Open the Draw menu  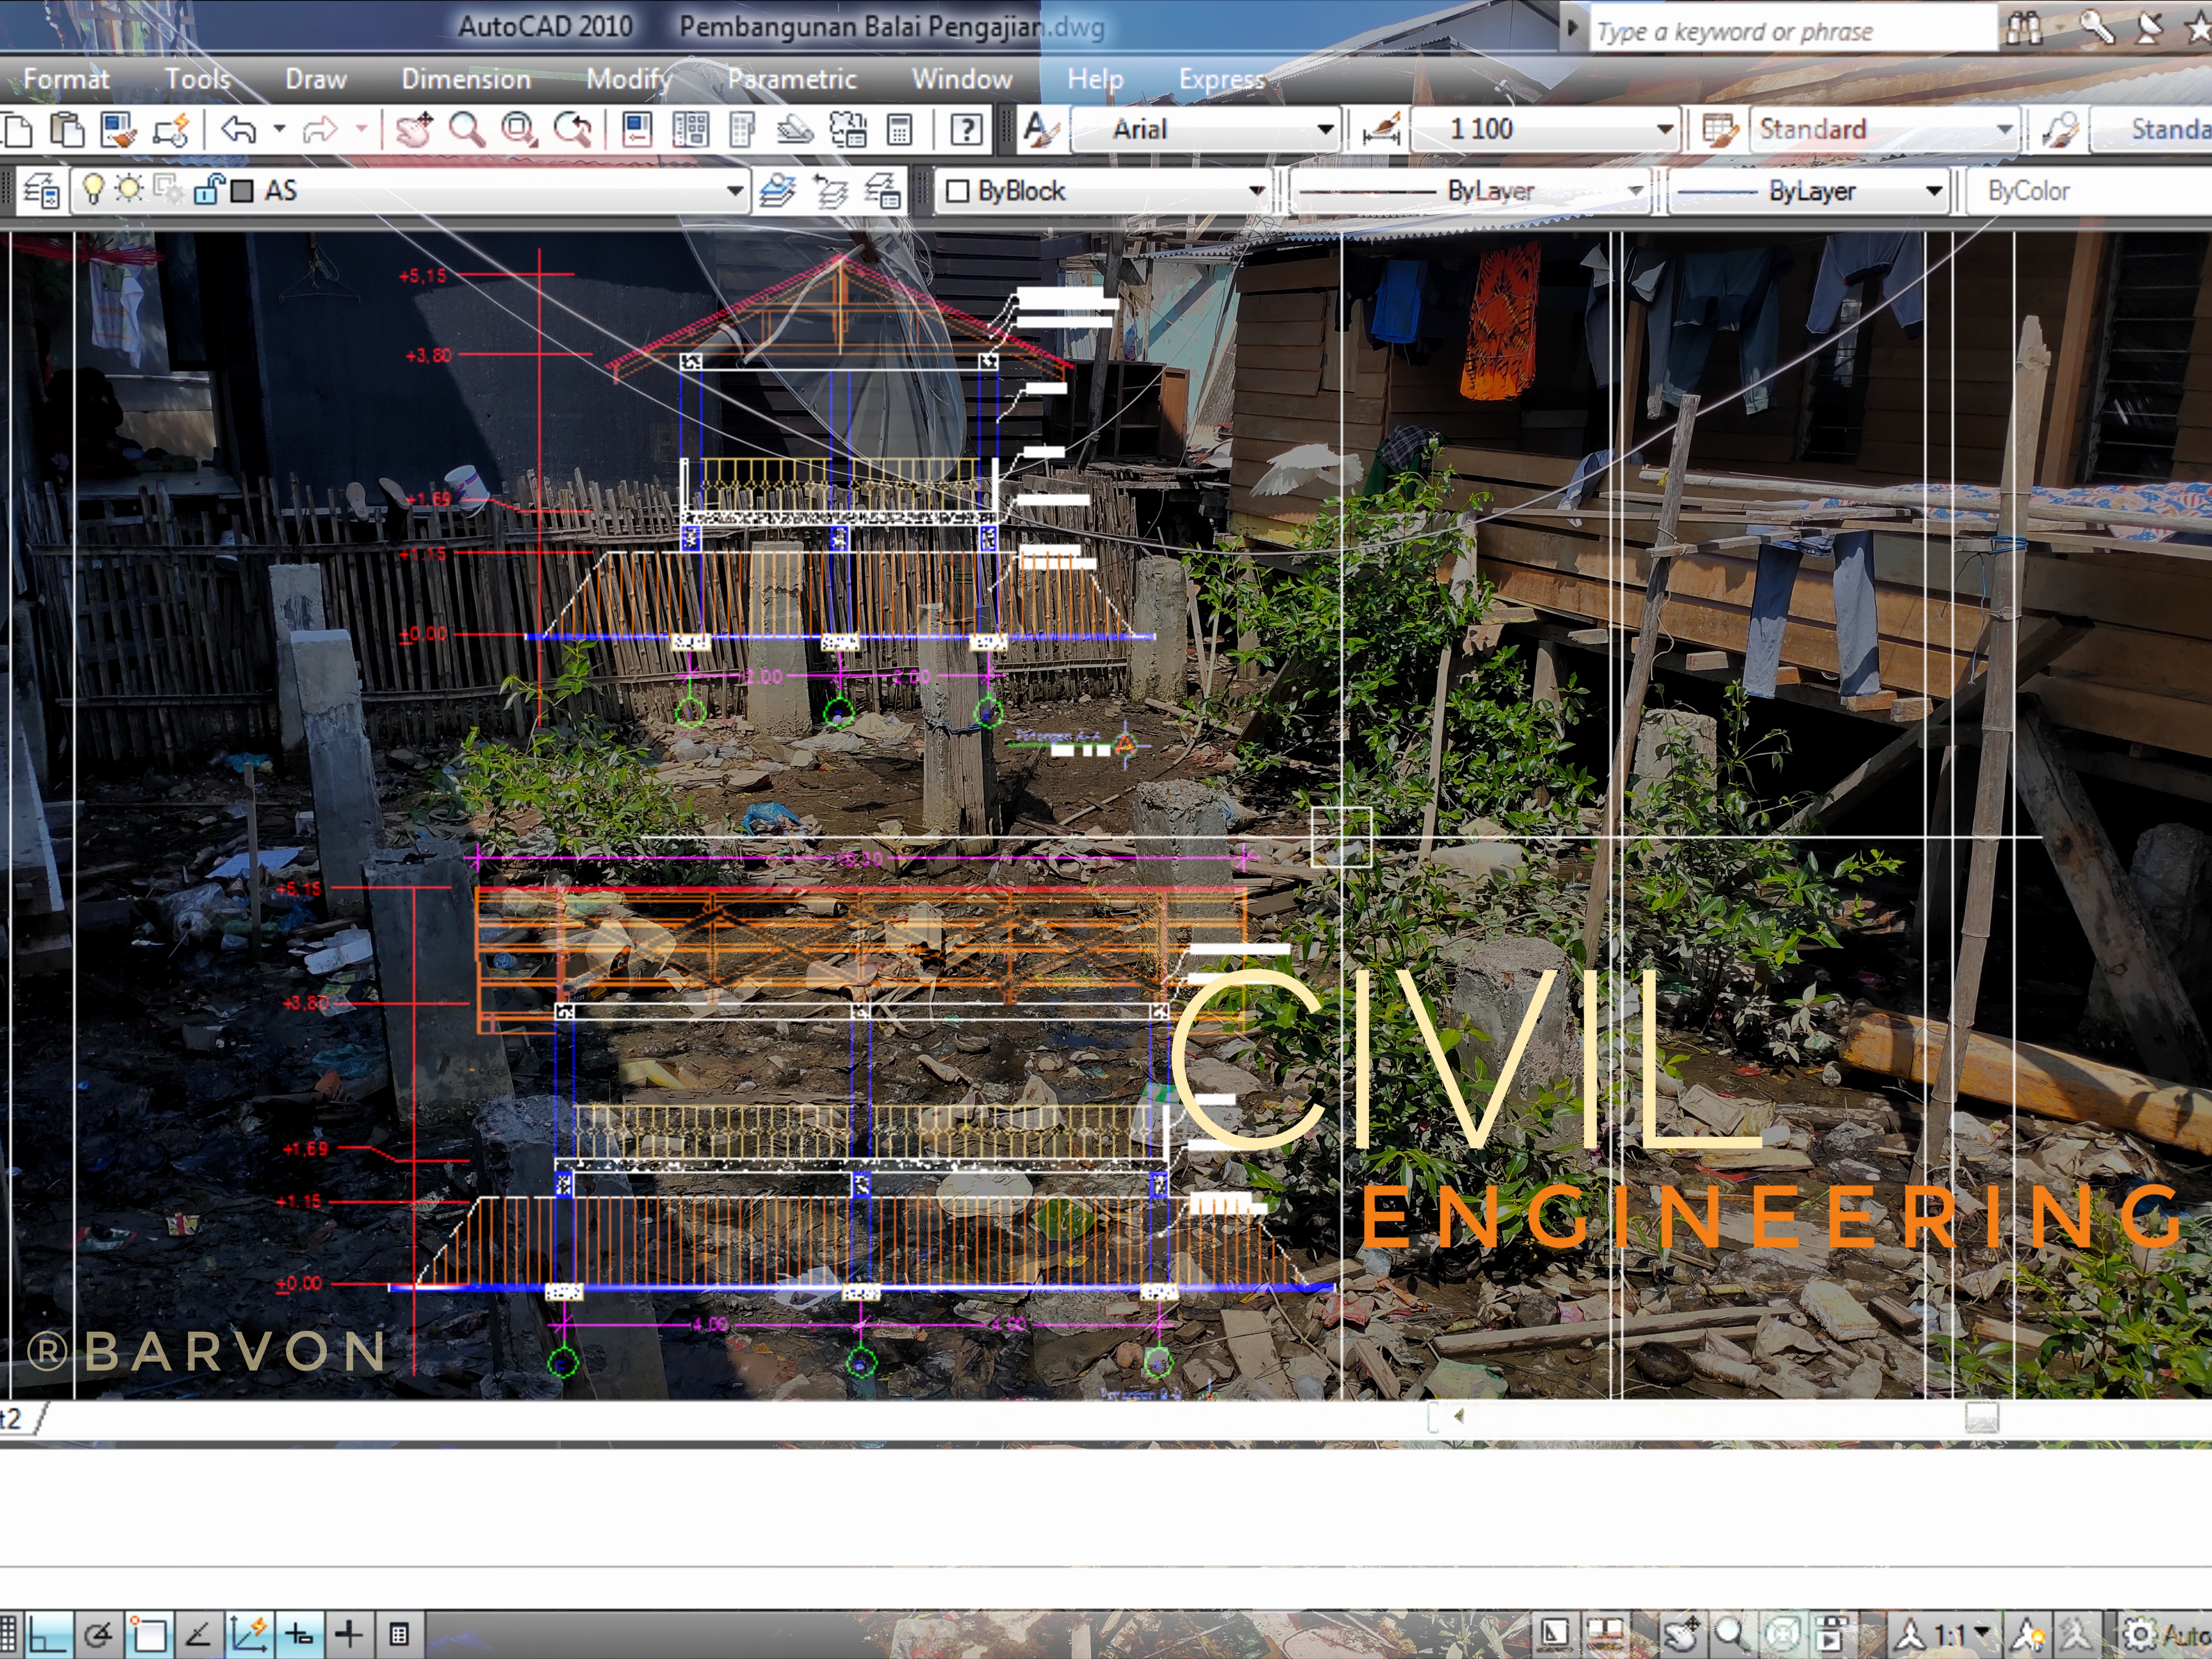(x=316, y=79)
